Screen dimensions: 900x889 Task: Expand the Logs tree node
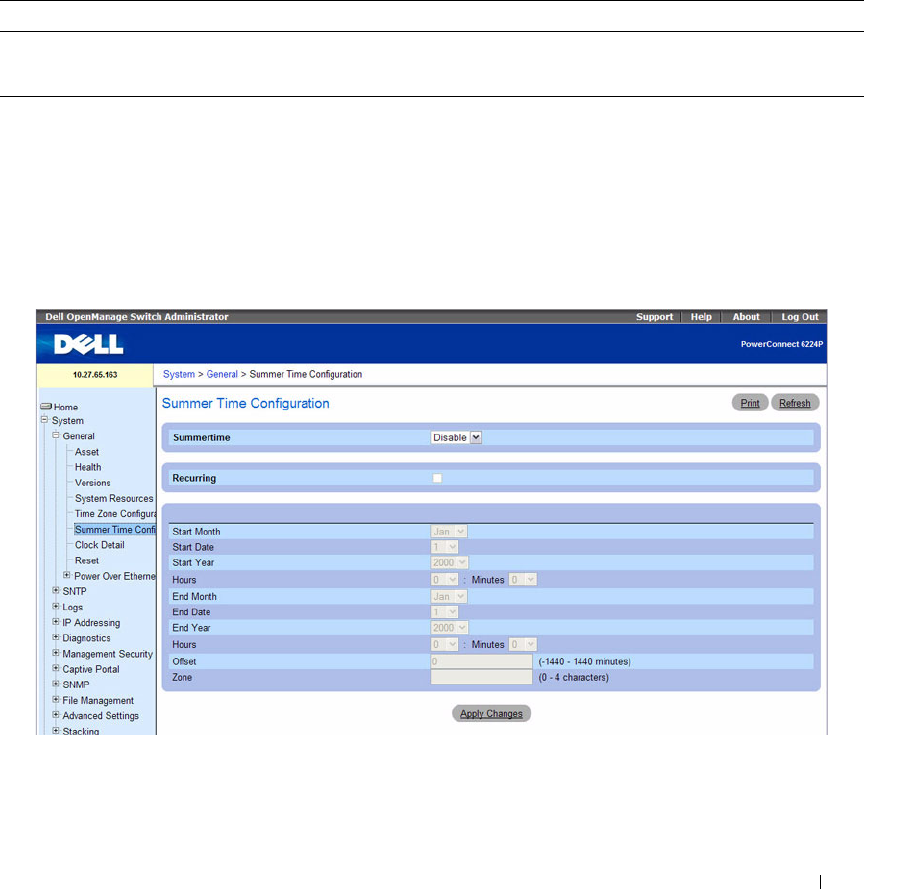[56, 606]
